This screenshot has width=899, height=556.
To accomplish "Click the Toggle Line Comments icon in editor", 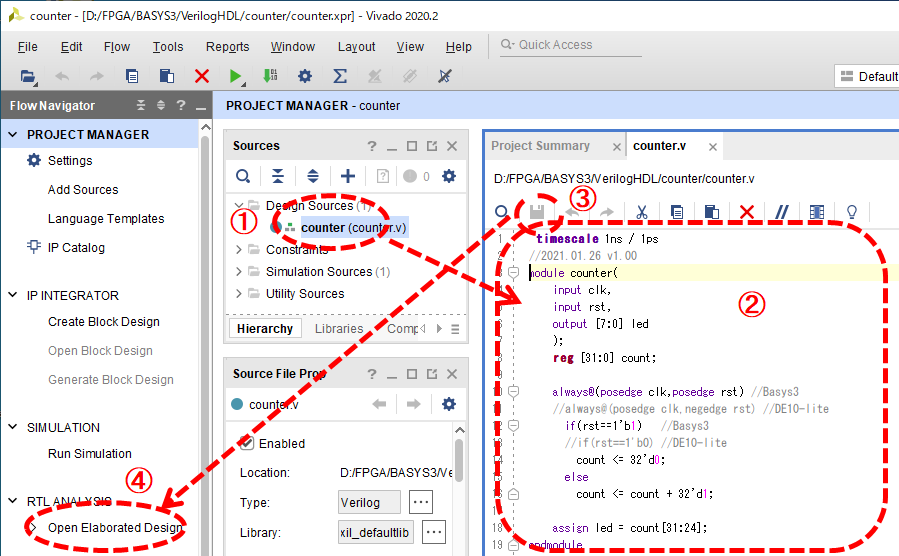I will coord(783,211).
